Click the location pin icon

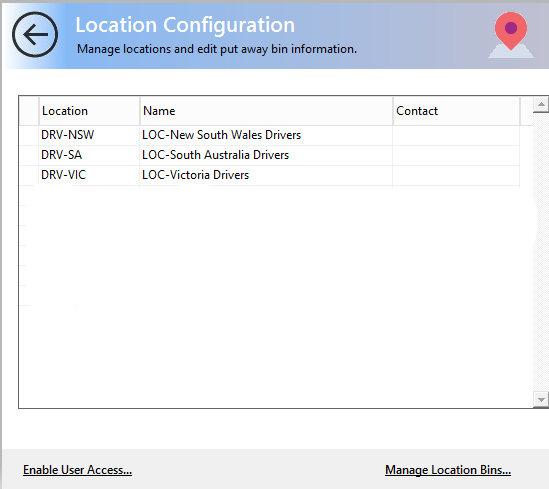tap(511, 35)
